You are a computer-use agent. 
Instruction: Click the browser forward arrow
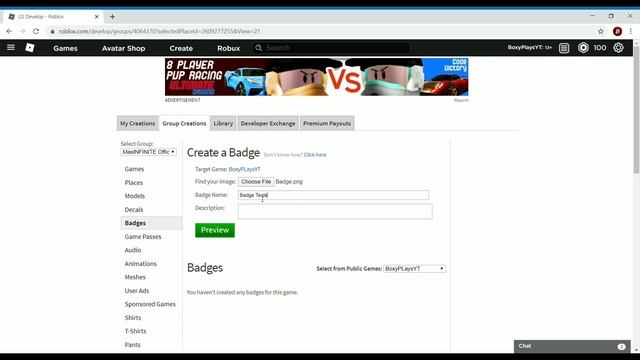(x=22, y=31)
